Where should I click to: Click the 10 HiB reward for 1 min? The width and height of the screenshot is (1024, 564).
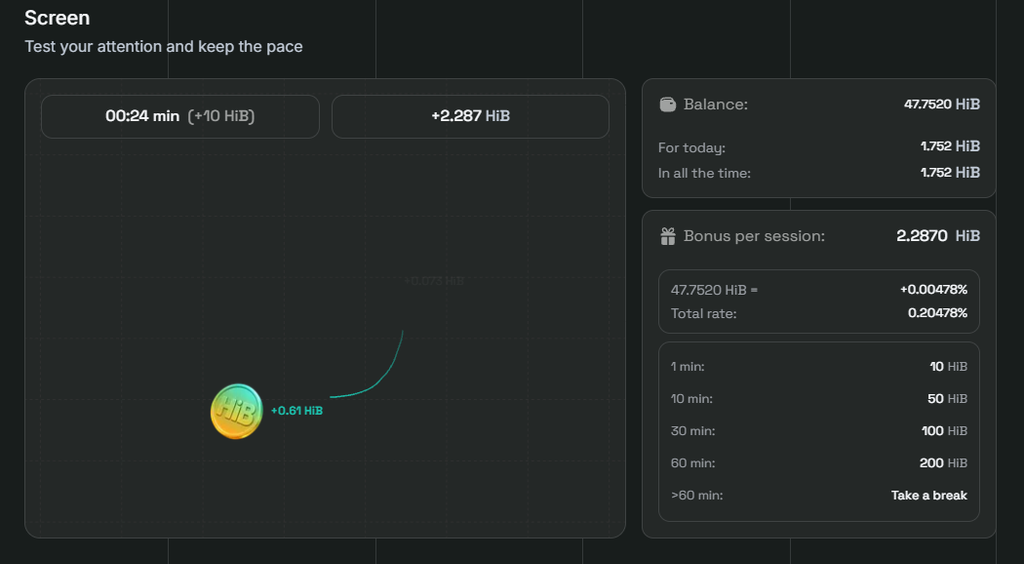[949, 367]
